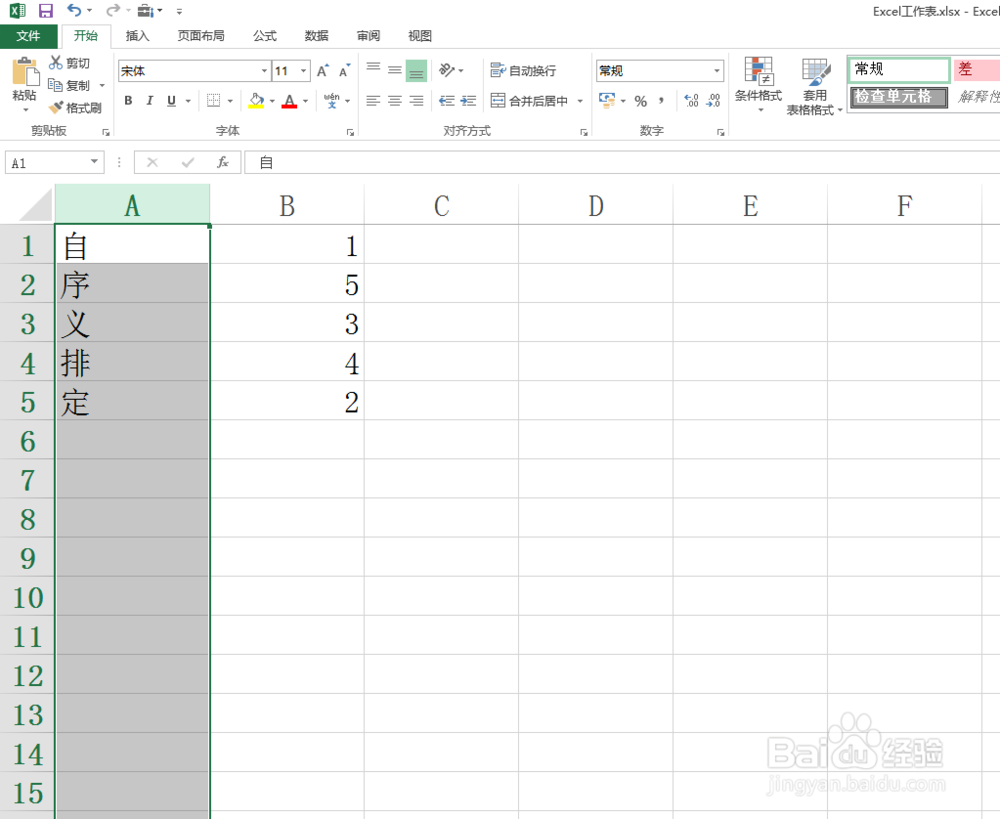
Task: Expand merge and center options arrow
Action: 580,101
